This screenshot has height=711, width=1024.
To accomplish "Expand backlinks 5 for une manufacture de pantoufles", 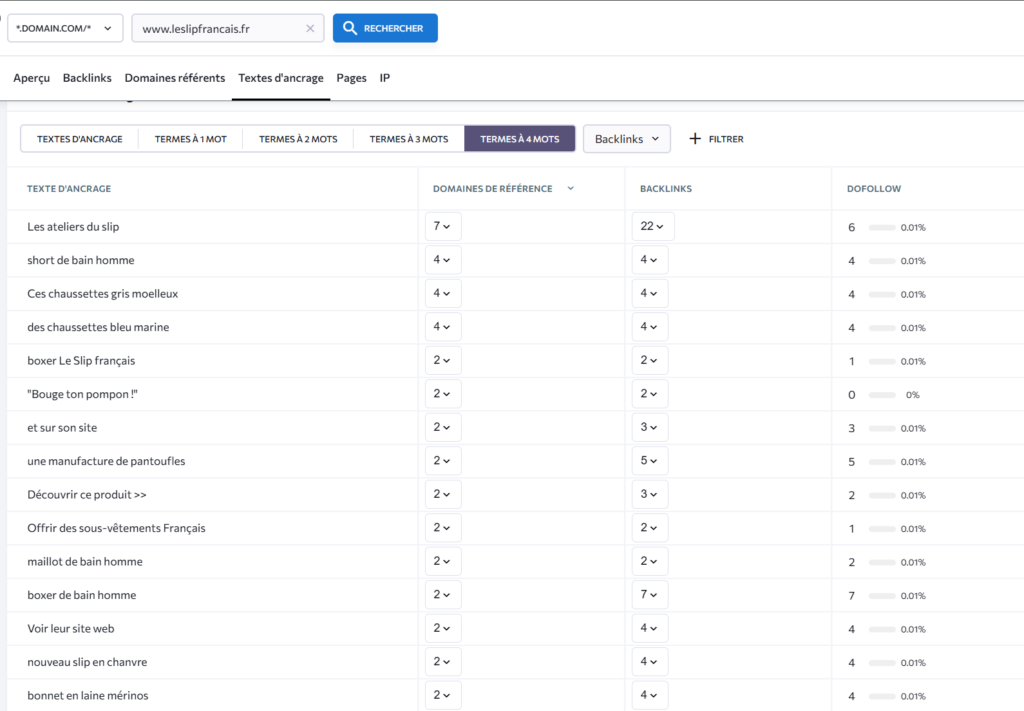I will point(650,461).
